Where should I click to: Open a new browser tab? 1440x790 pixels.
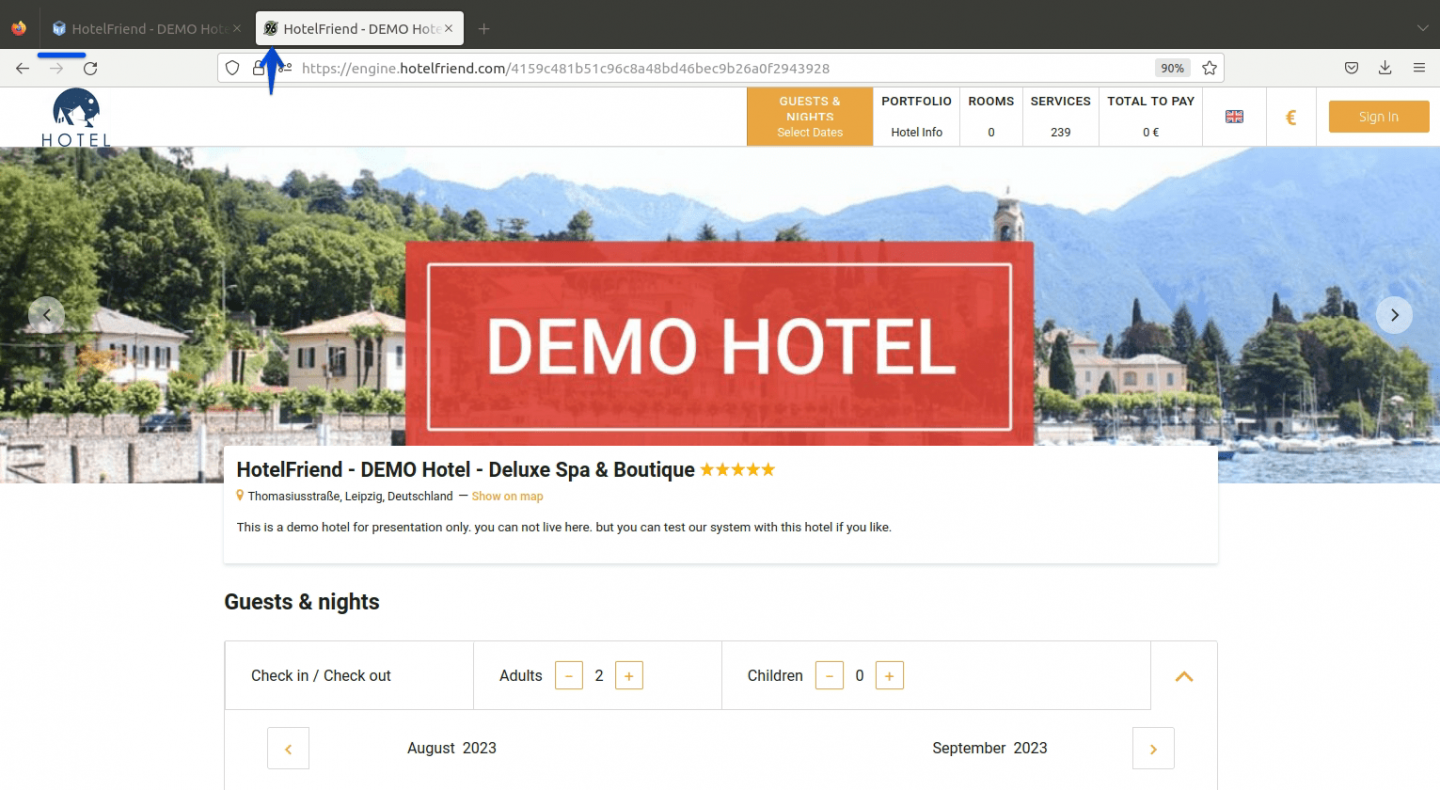point(484,29)
